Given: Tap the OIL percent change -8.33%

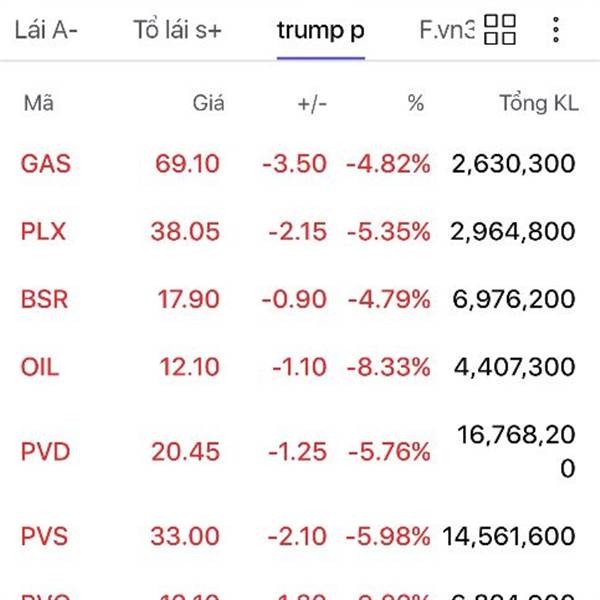Looking at the screenshot, I should pyautogui.click(x=388, y=367).
